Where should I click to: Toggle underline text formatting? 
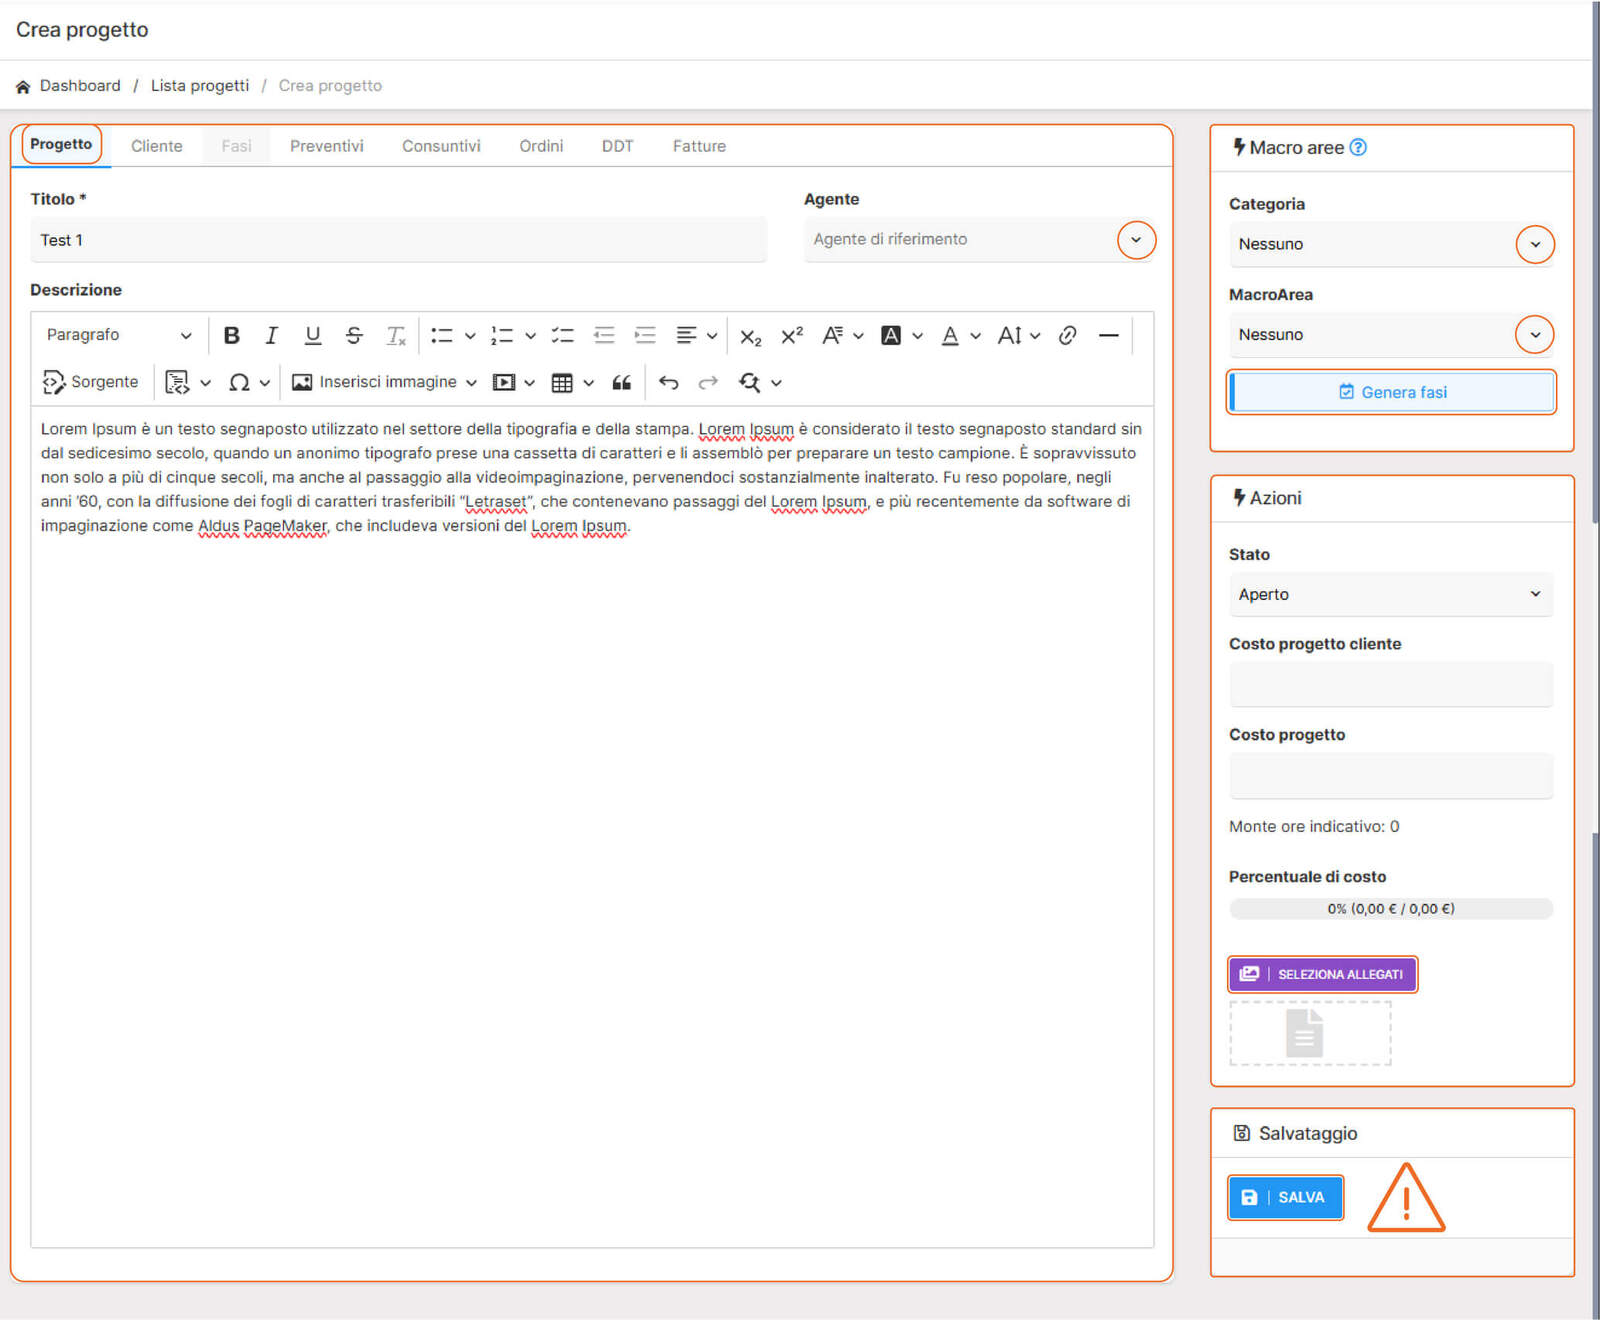[312, 336]
